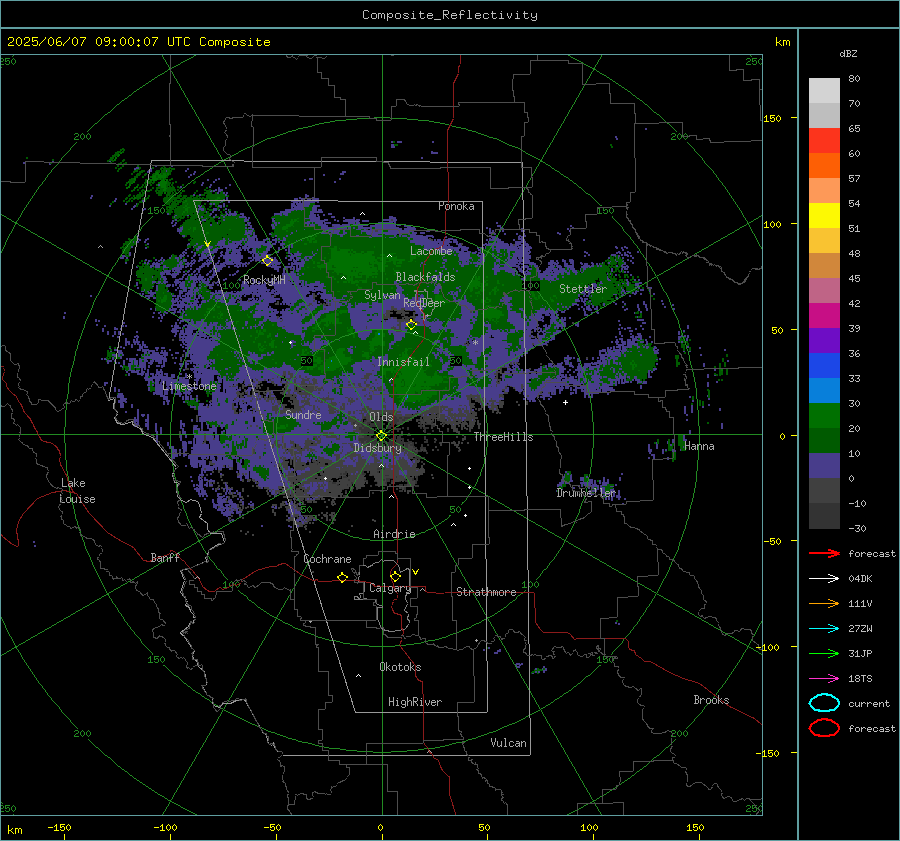900x841 pixels.
Task: Select the orange 111V arrow icon
Action: (824, 603)
